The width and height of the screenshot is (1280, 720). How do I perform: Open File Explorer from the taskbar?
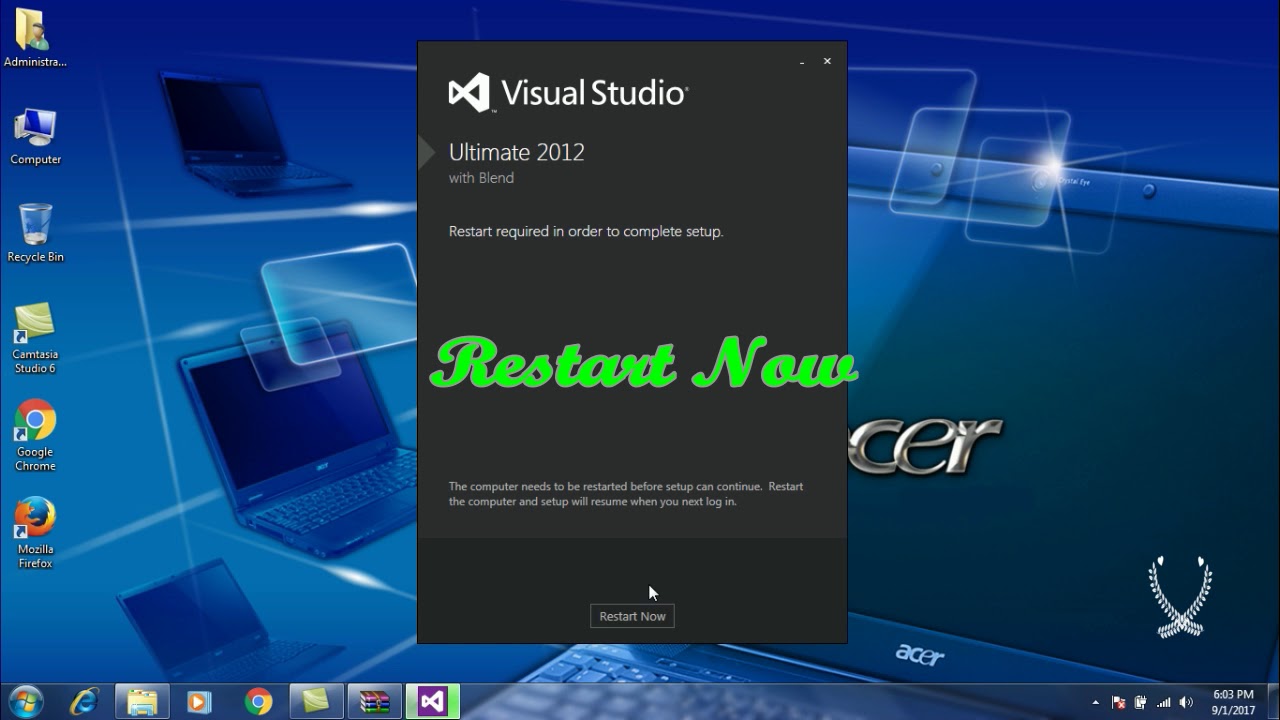[x=142, y=702]
